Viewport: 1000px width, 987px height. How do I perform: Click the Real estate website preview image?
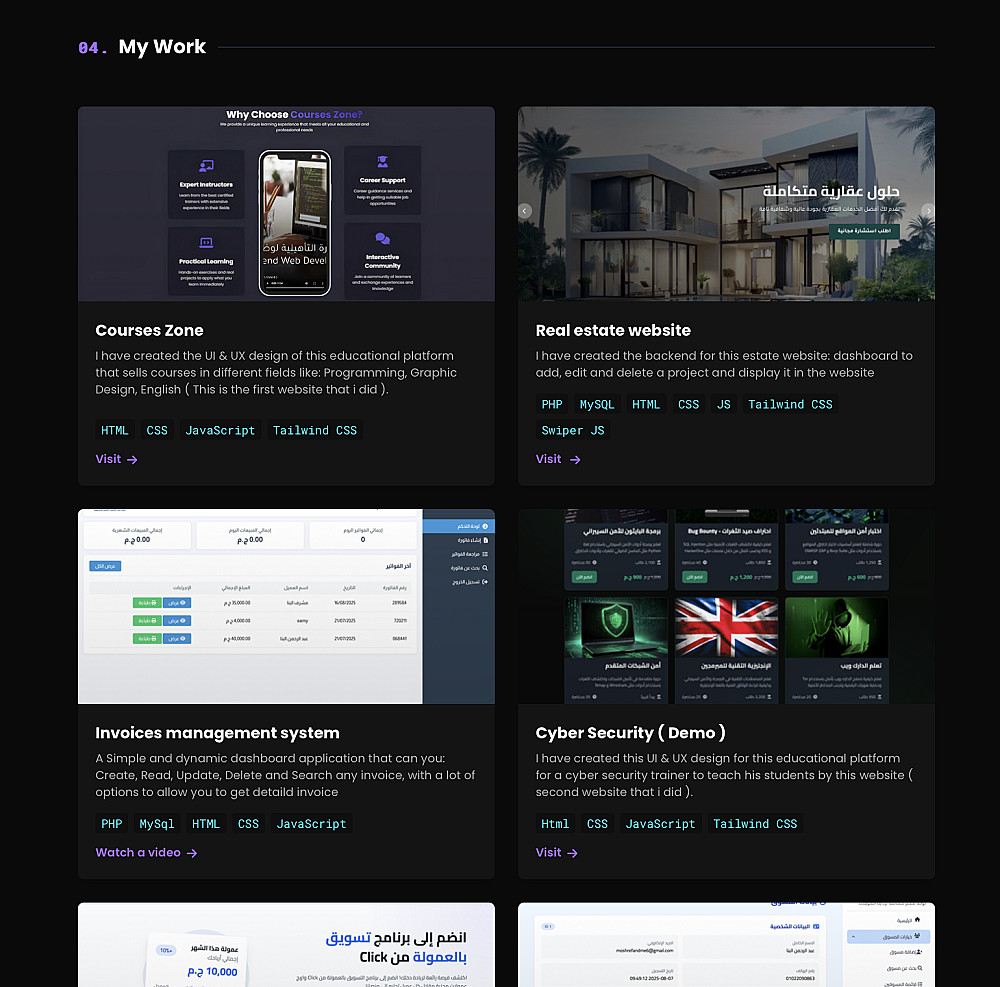coord(726,204)
